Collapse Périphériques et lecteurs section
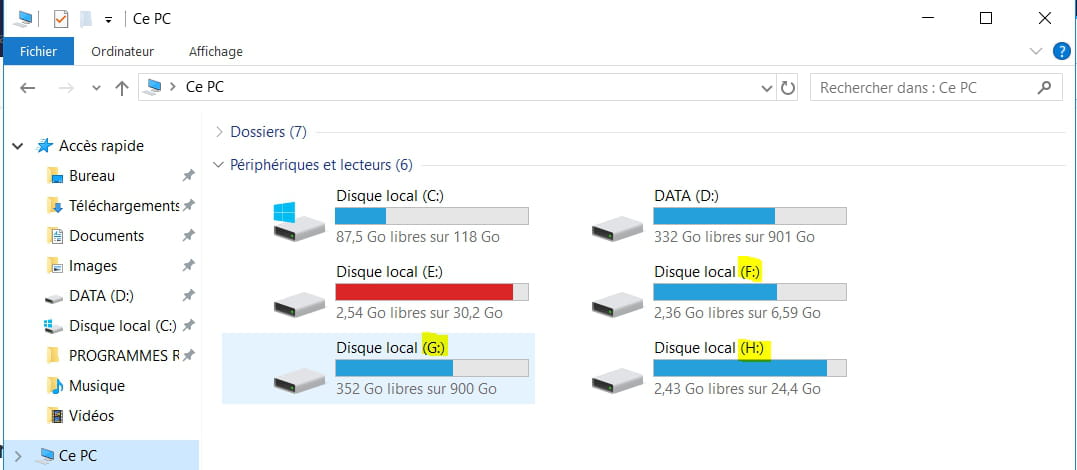 tap(218, 165)
